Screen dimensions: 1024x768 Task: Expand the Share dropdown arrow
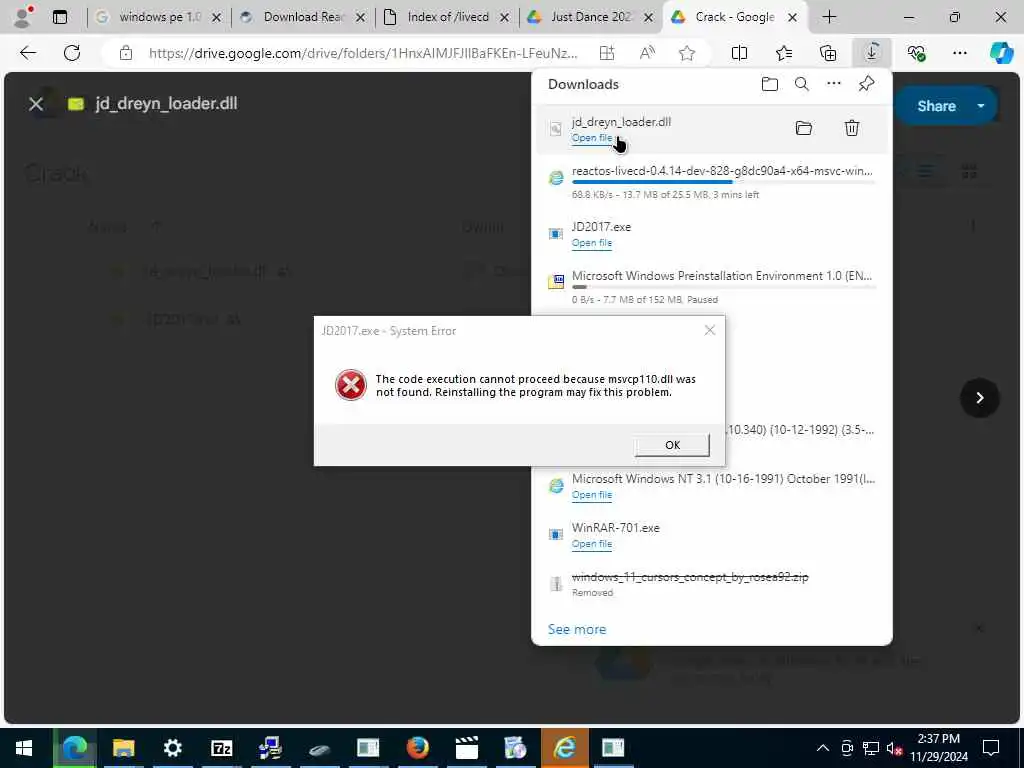(x=981, y=106)
